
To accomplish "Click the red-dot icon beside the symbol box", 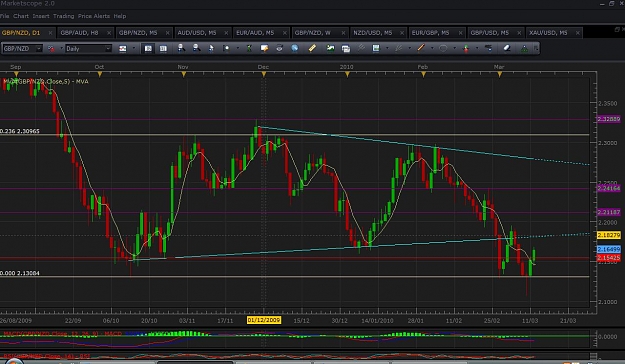I will click(51, 49).
